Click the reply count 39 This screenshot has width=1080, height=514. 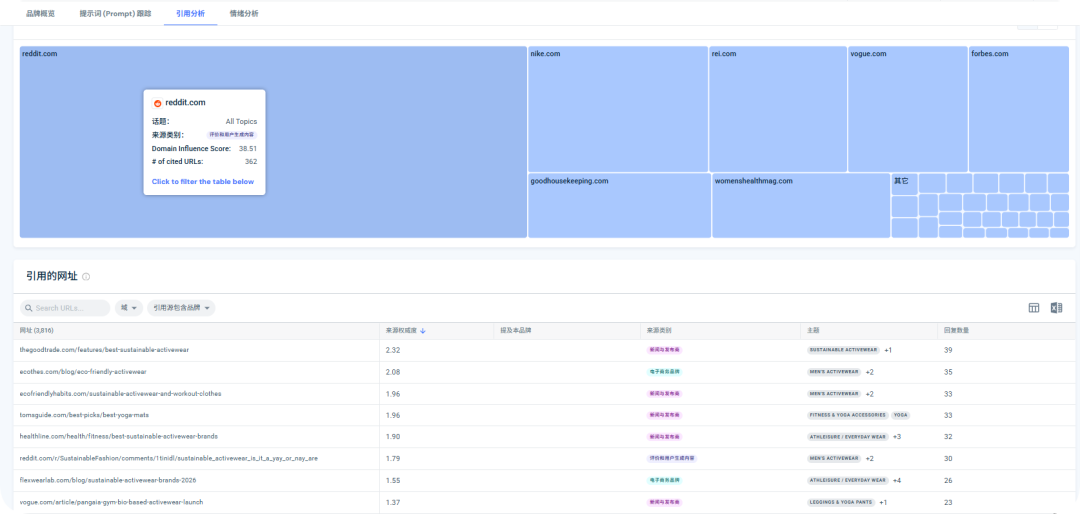[948, 350]
